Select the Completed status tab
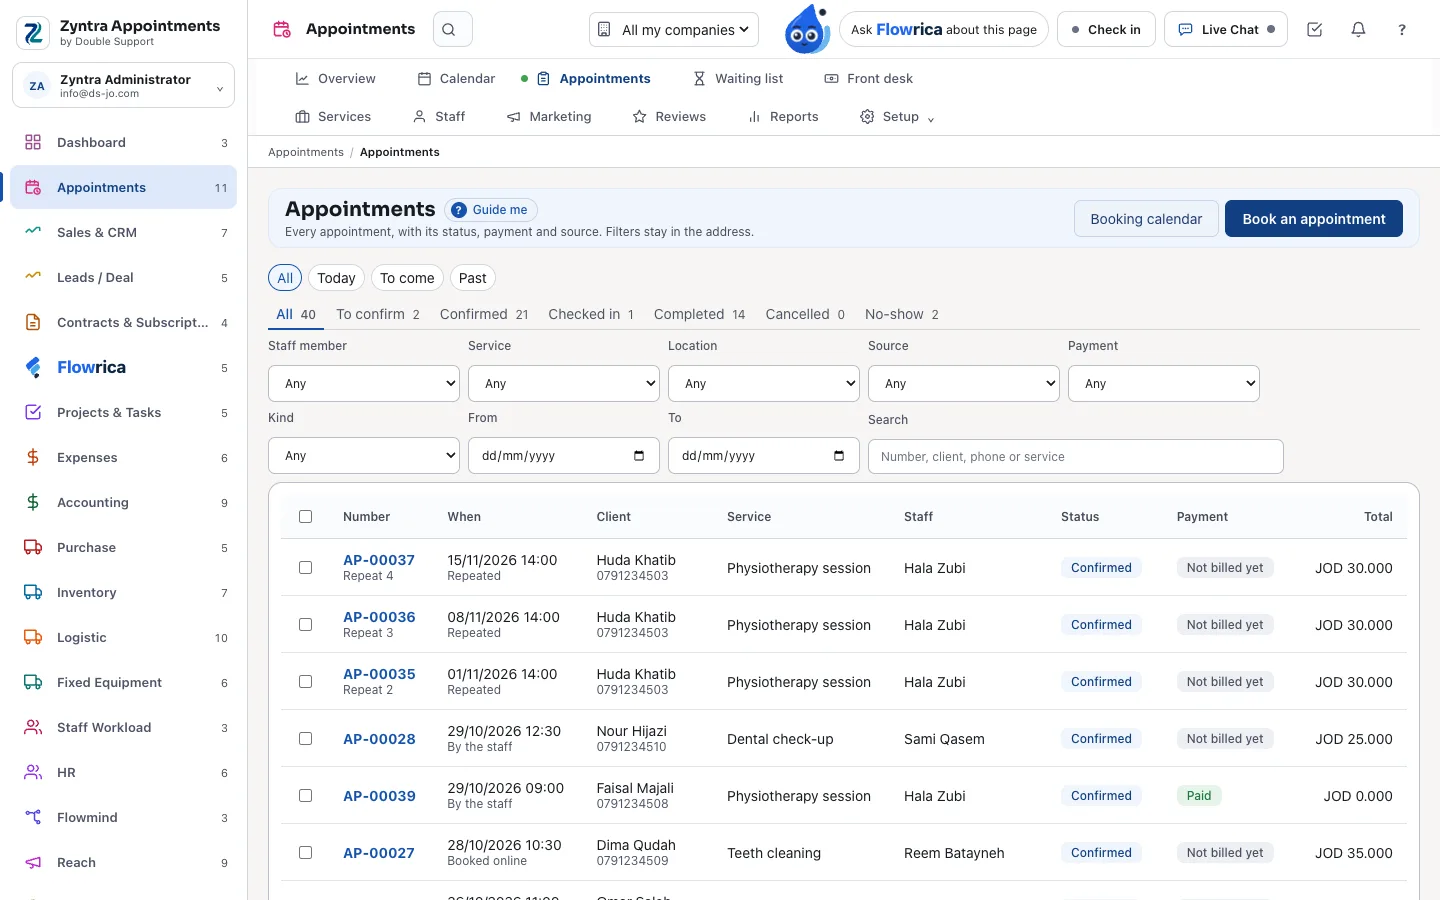The height and width of the screenshot is (900, 1440). [700, 314]
